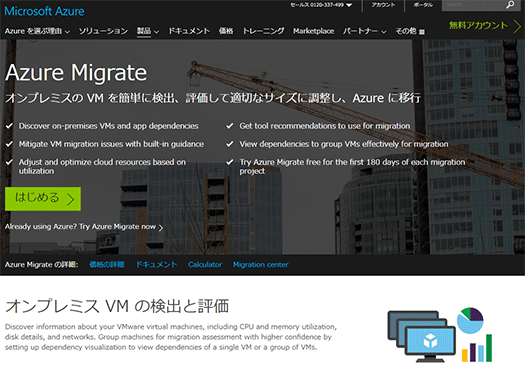Click 'Get tool recommendations to use for migration'
The height and width of the screenshot is (377, 525).
coord(324,126)
